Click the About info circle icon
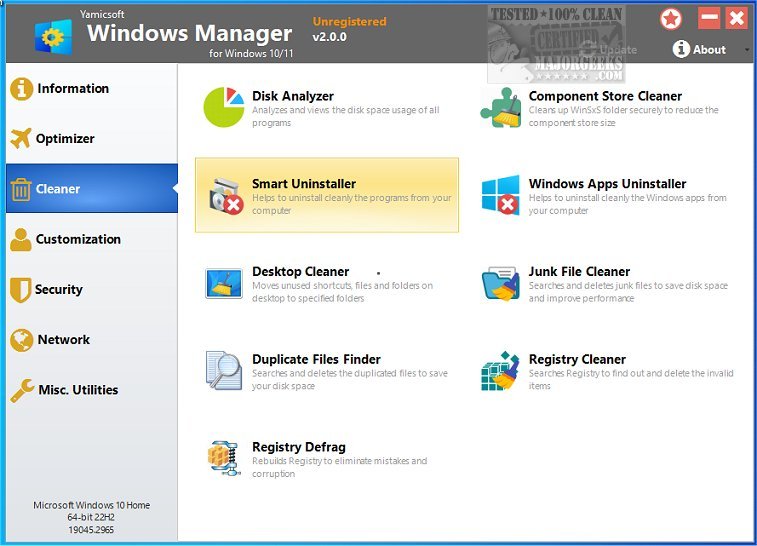 [681, 49]
